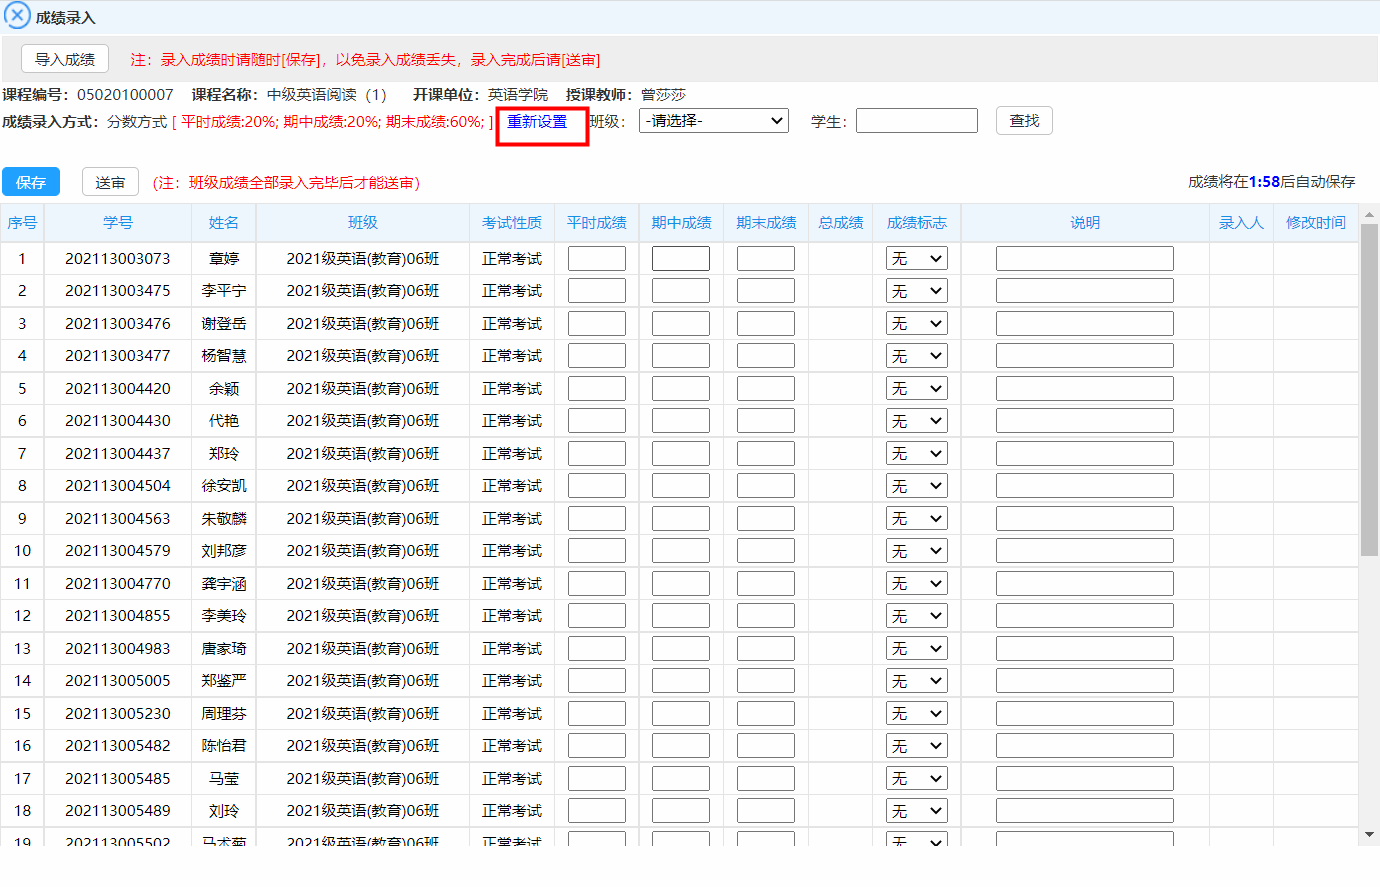The image size is (1380, 887).
Task: Click the vertical scrollbar thumb
Action: (1369, 390)
